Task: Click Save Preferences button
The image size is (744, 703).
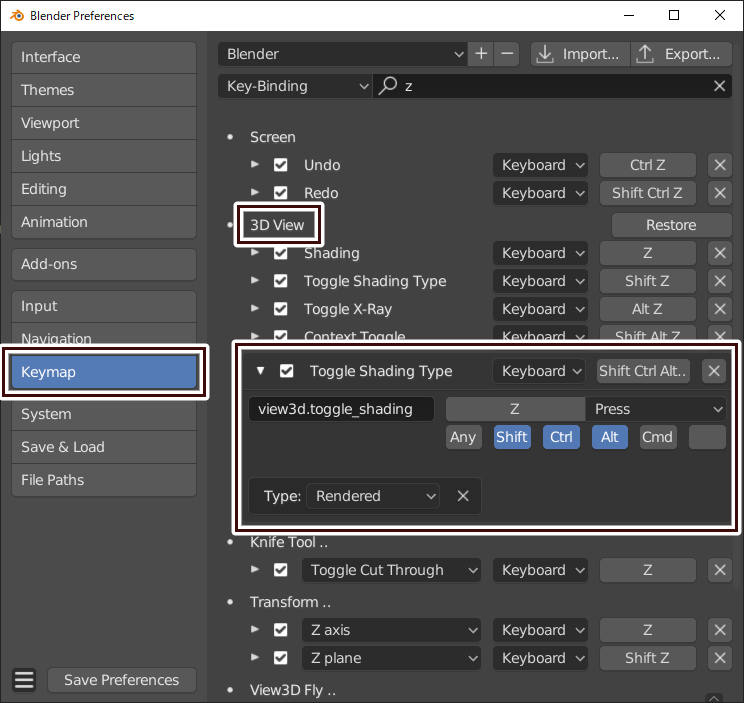Action: [122, 680]
